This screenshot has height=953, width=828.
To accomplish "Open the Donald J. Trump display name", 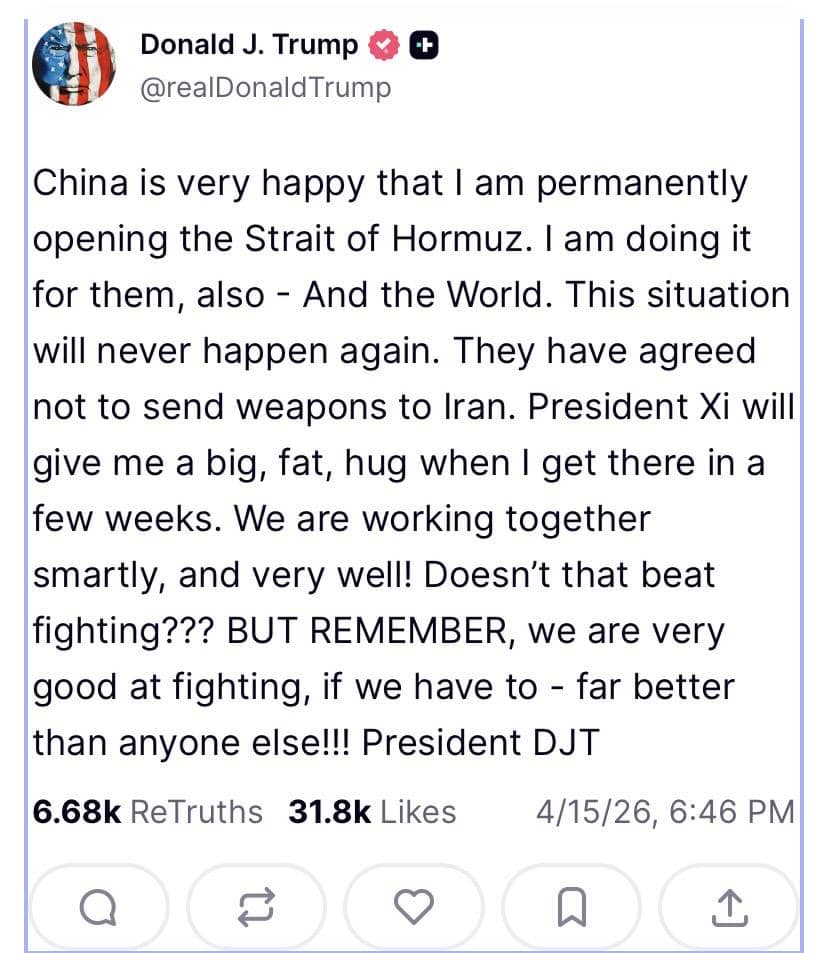I will tap(248, 45).
